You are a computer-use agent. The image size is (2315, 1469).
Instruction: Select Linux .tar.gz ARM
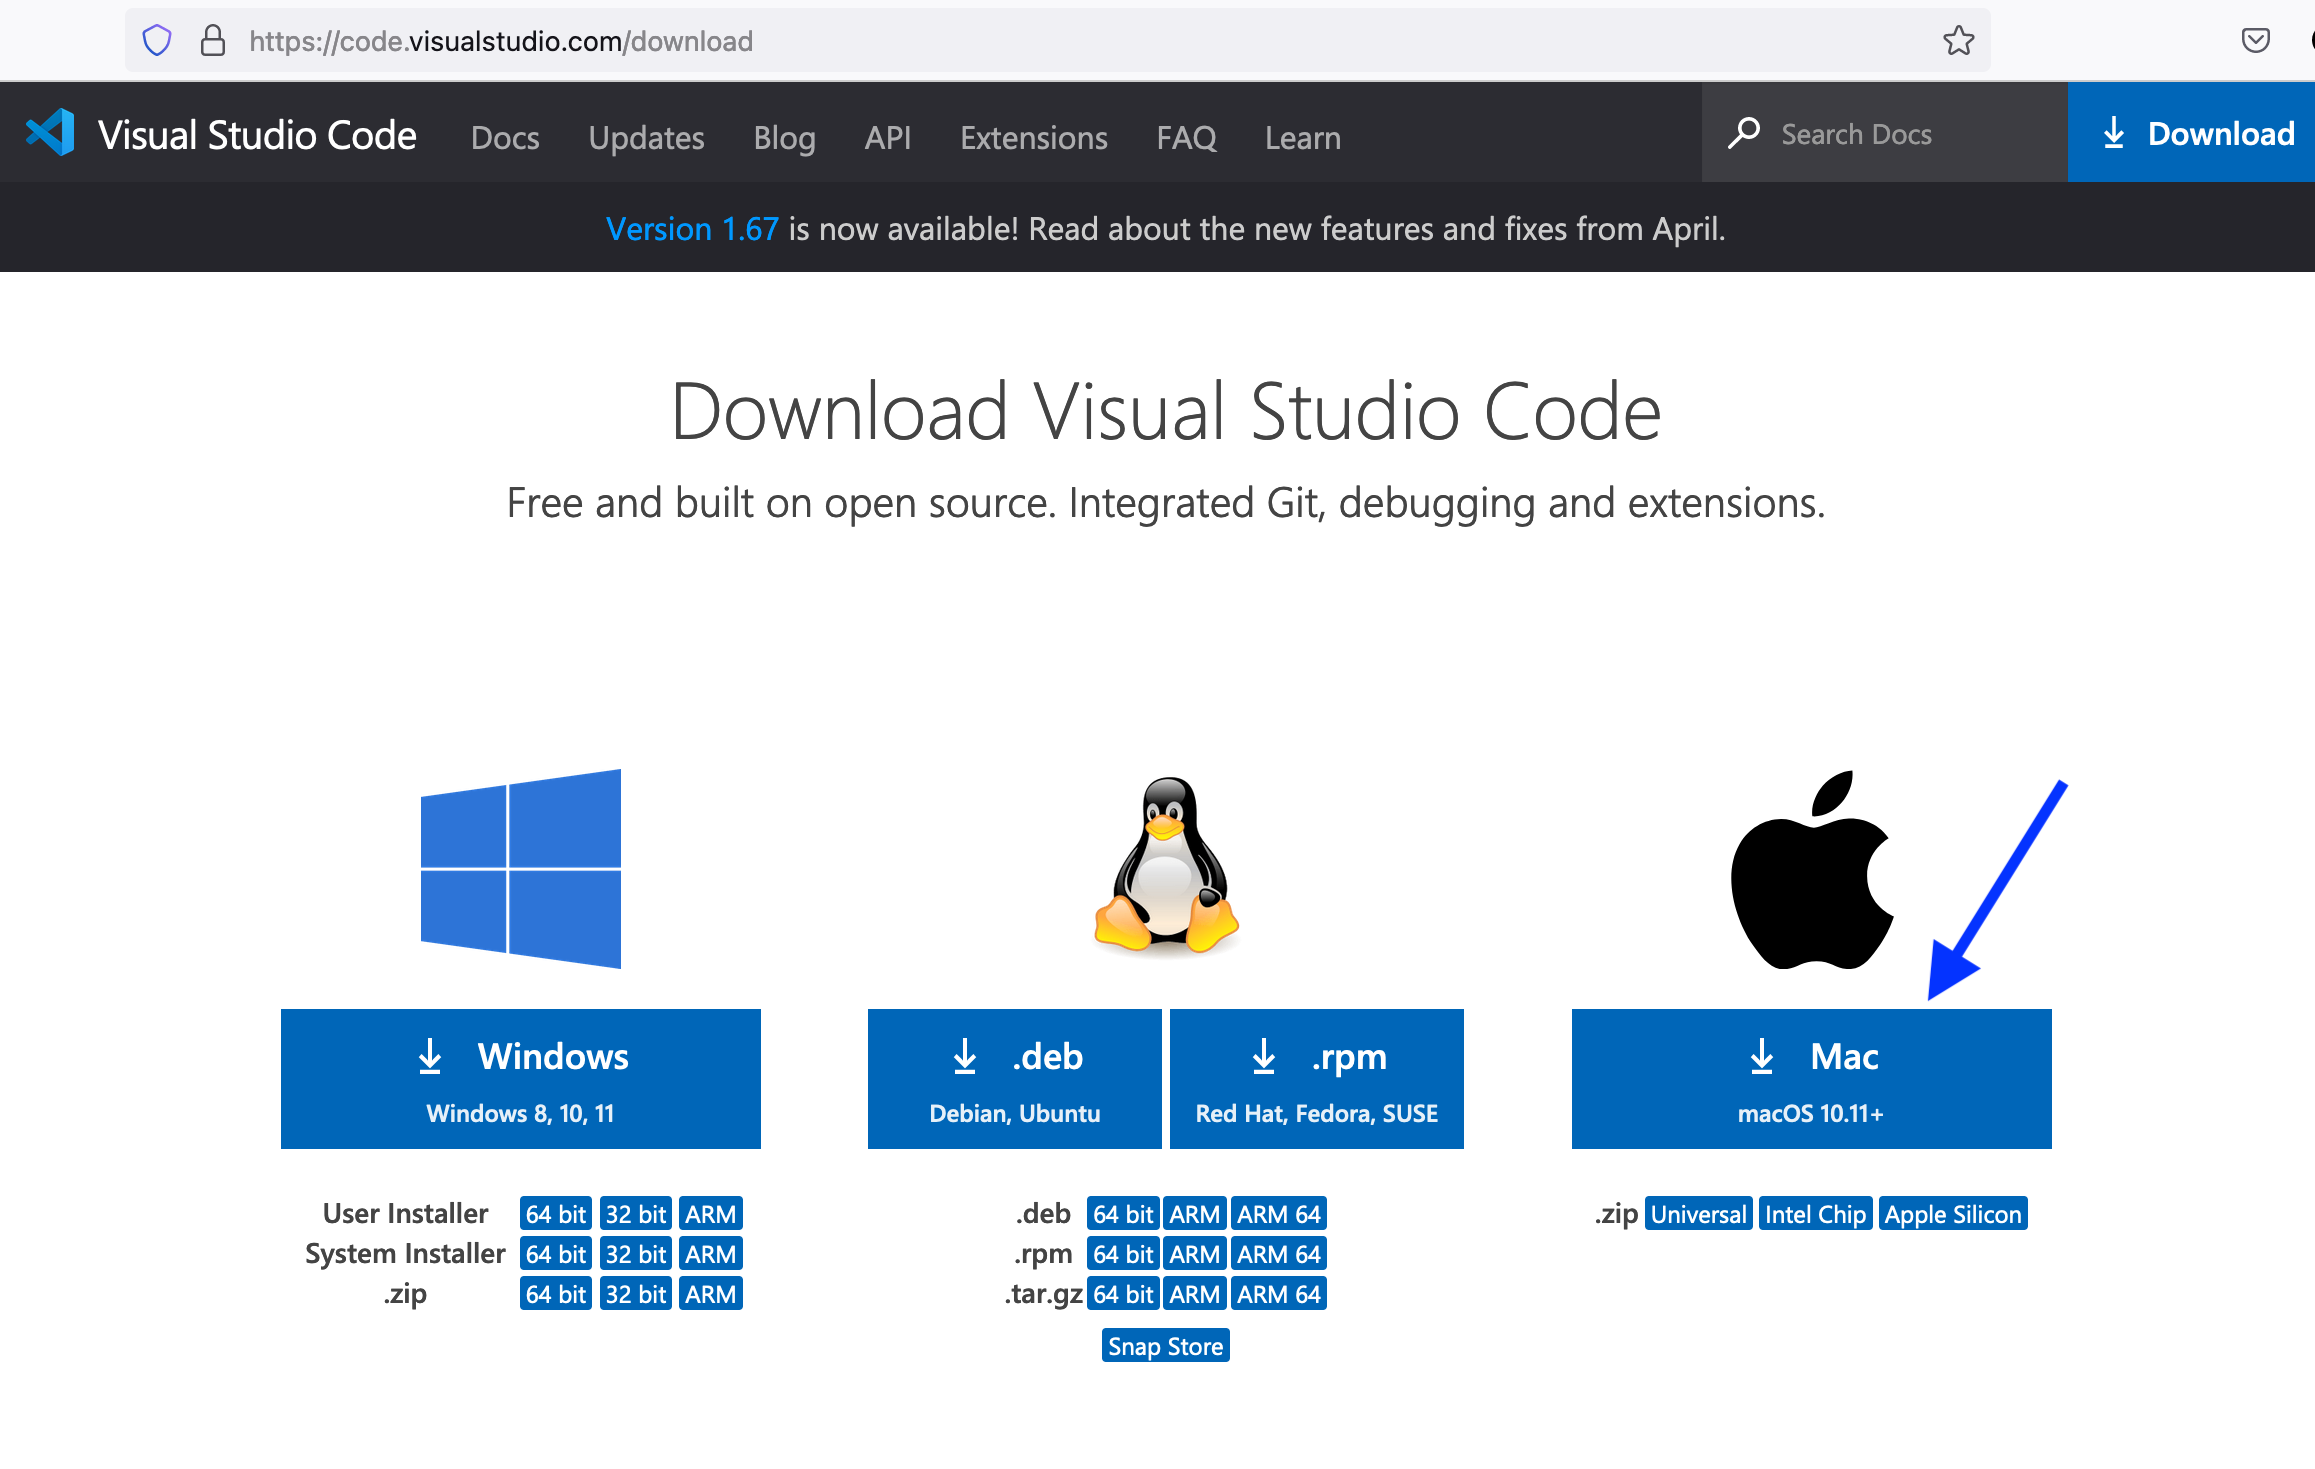(x=1195, y=1294)
